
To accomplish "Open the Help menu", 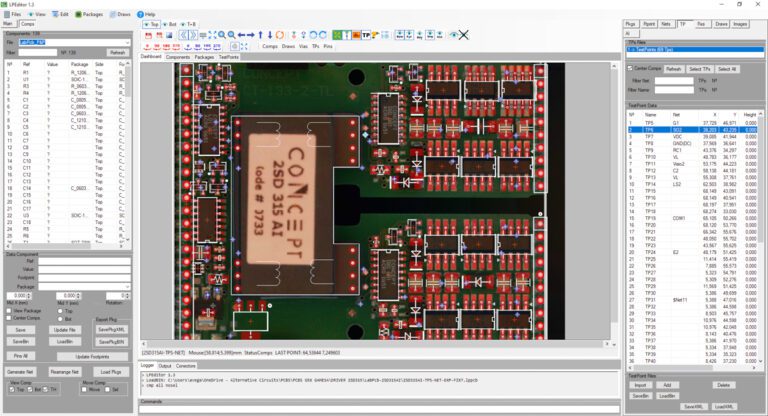I will (146, 14).
